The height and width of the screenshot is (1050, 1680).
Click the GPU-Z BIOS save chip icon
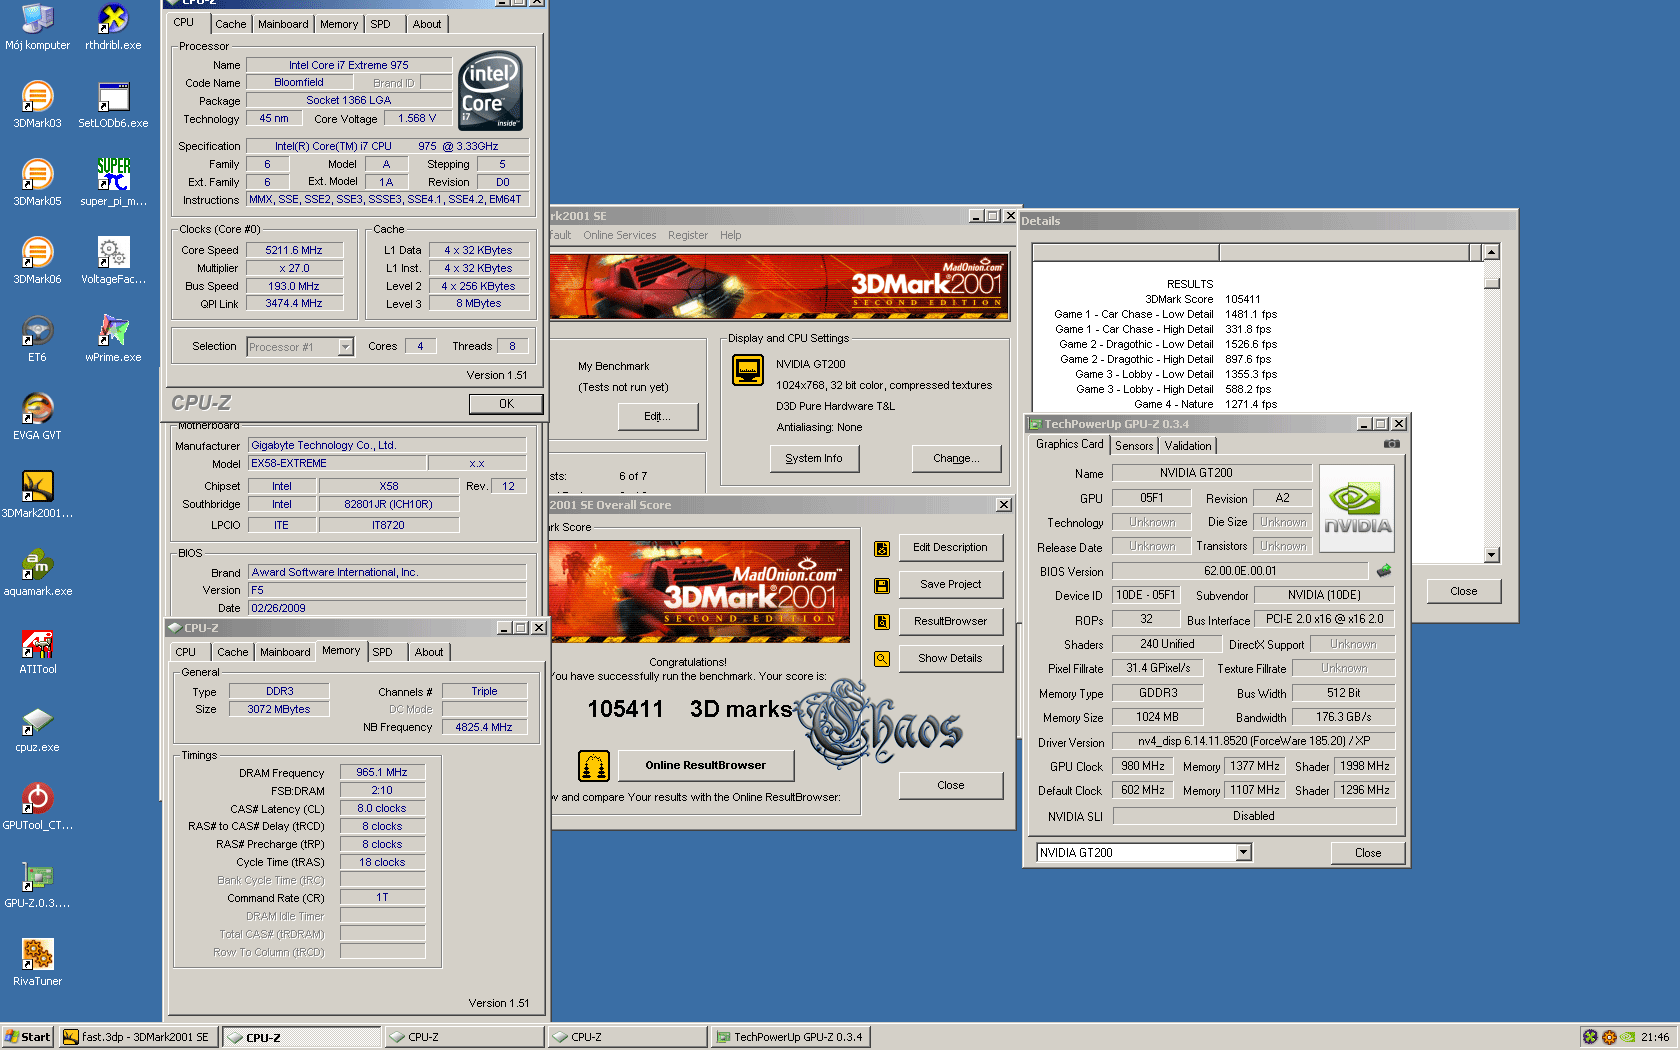click(x=1384, y=571)
